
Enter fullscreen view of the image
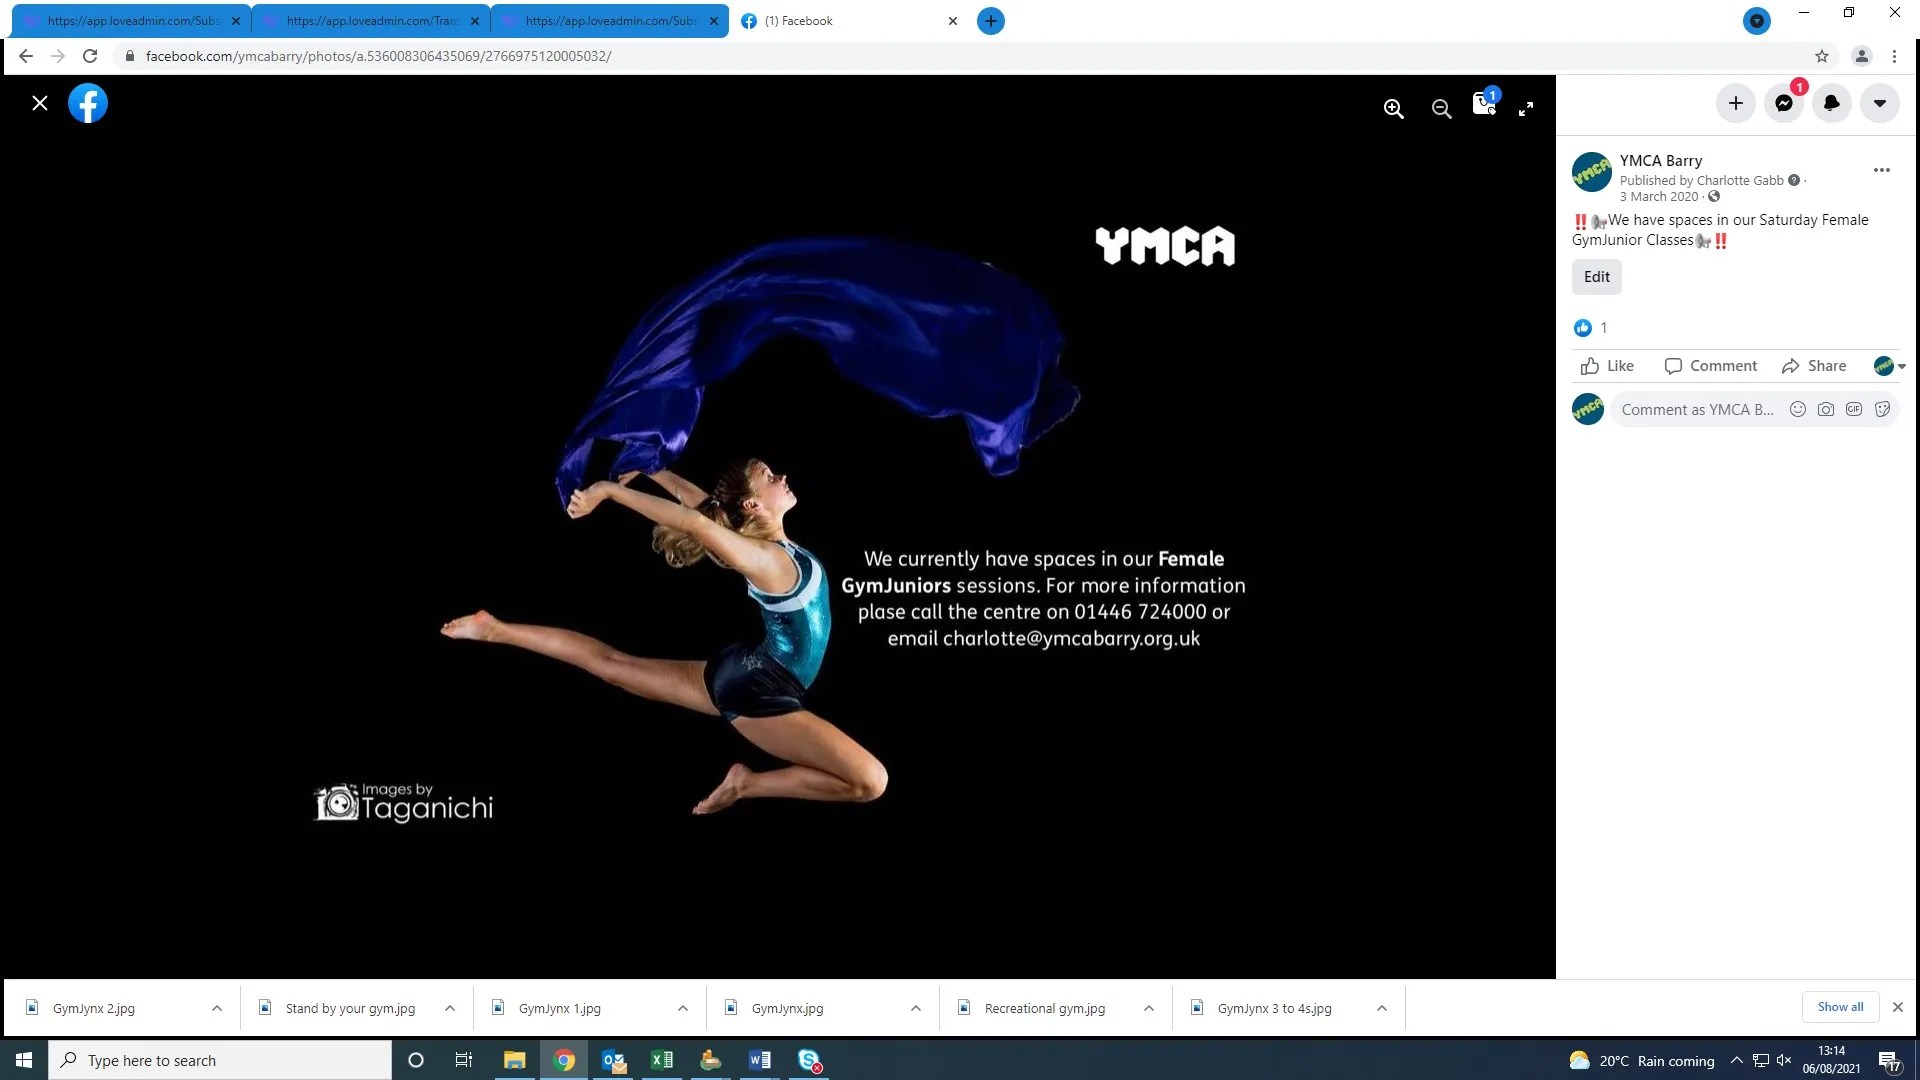[x=1527, y=108]
